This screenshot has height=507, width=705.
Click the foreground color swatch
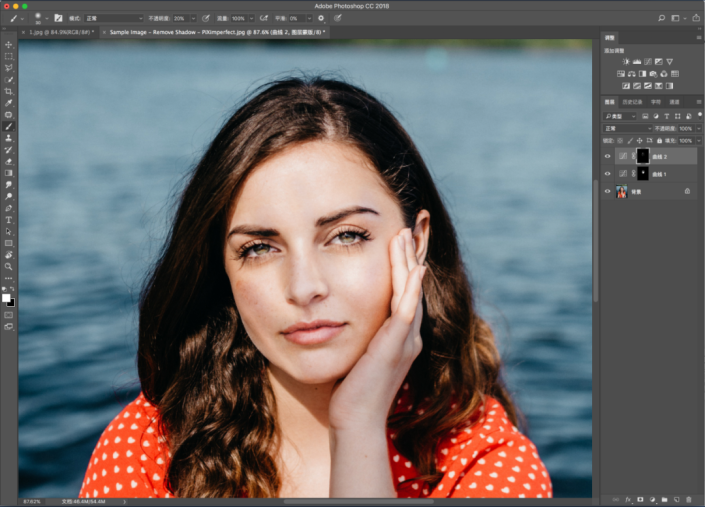[6, 297]
